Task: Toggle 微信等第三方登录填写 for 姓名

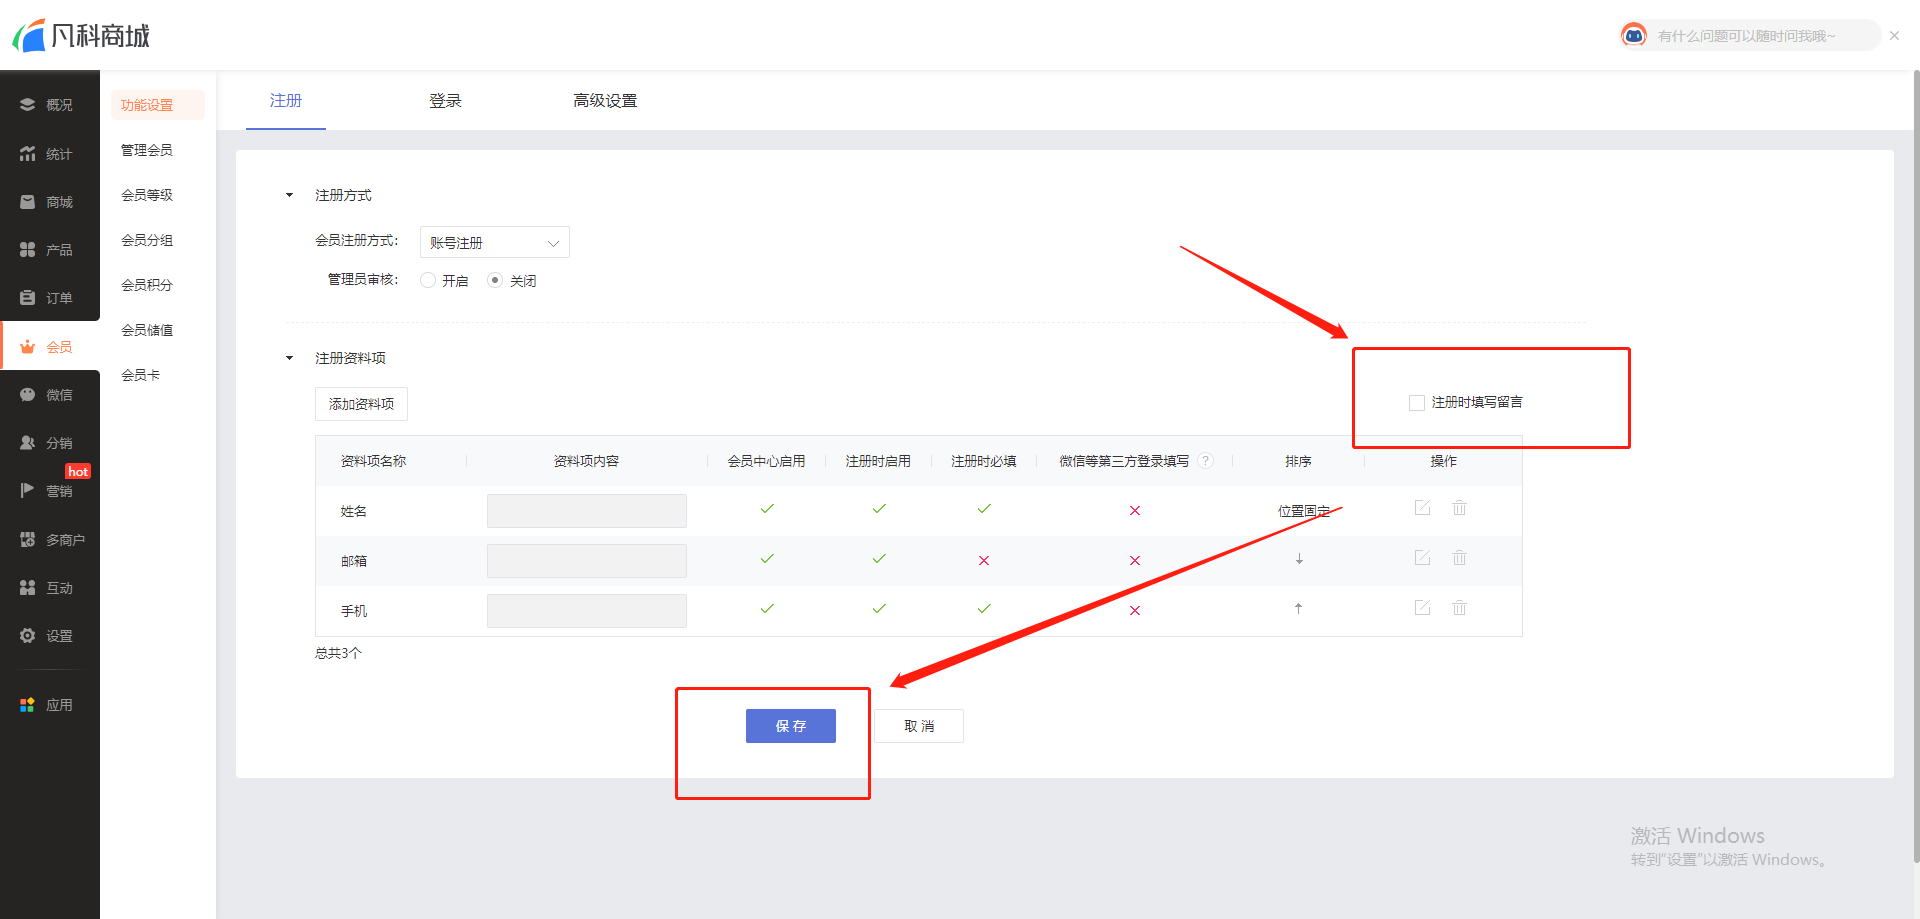Action: pos(1135,511)
